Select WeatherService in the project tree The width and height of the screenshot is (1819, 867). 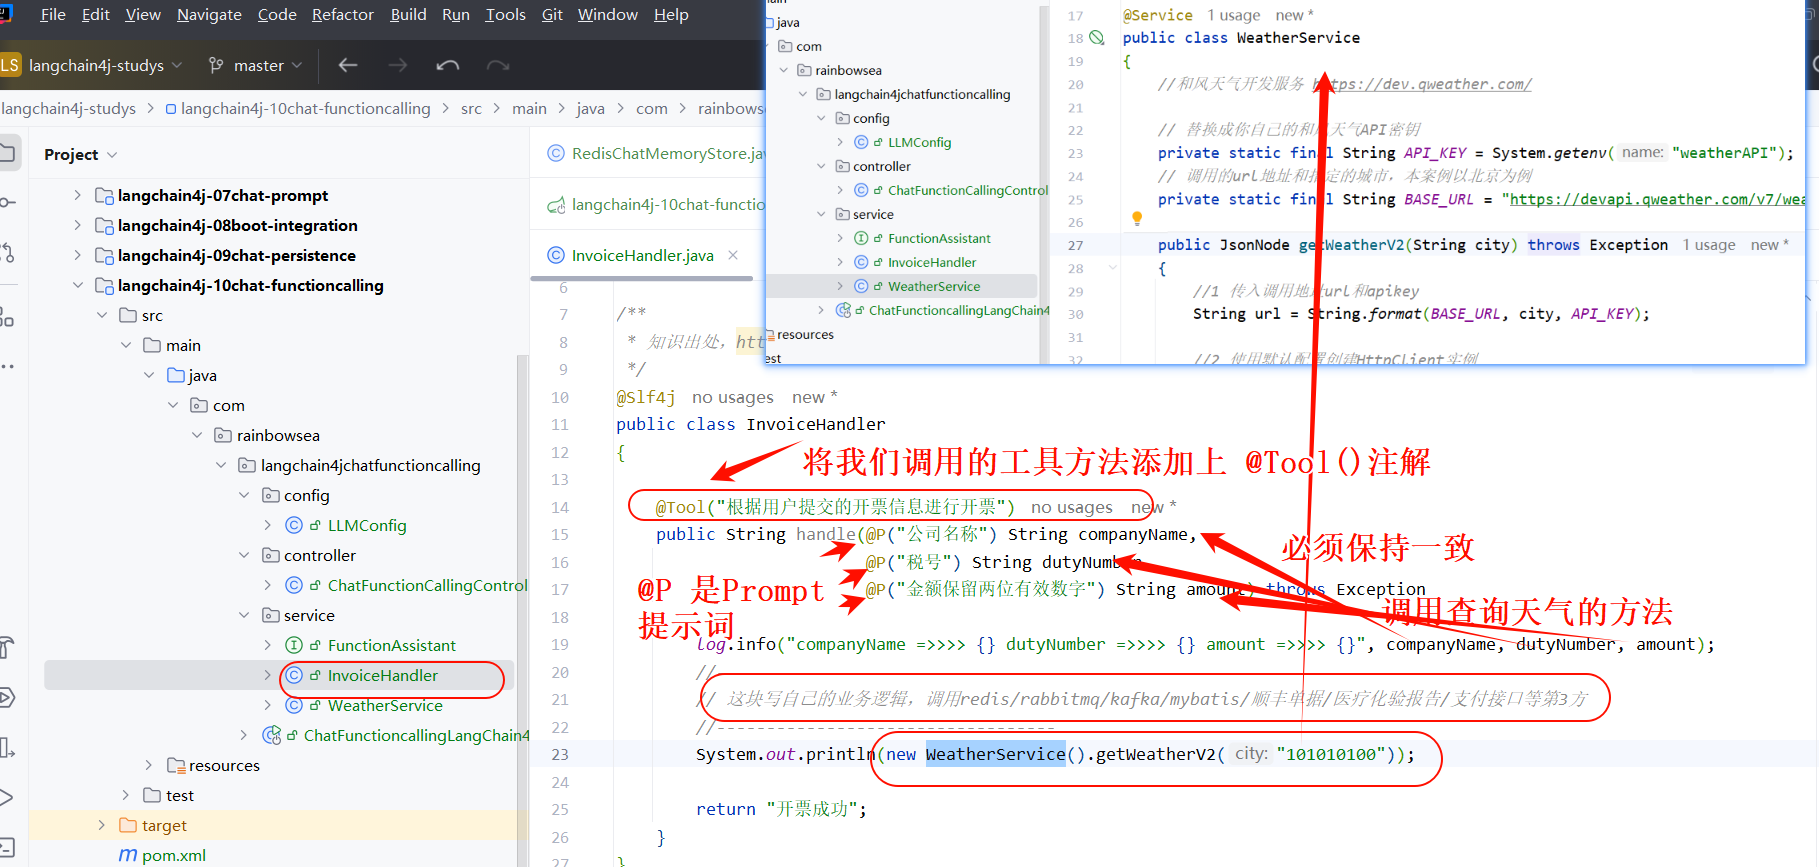(384, 705)
